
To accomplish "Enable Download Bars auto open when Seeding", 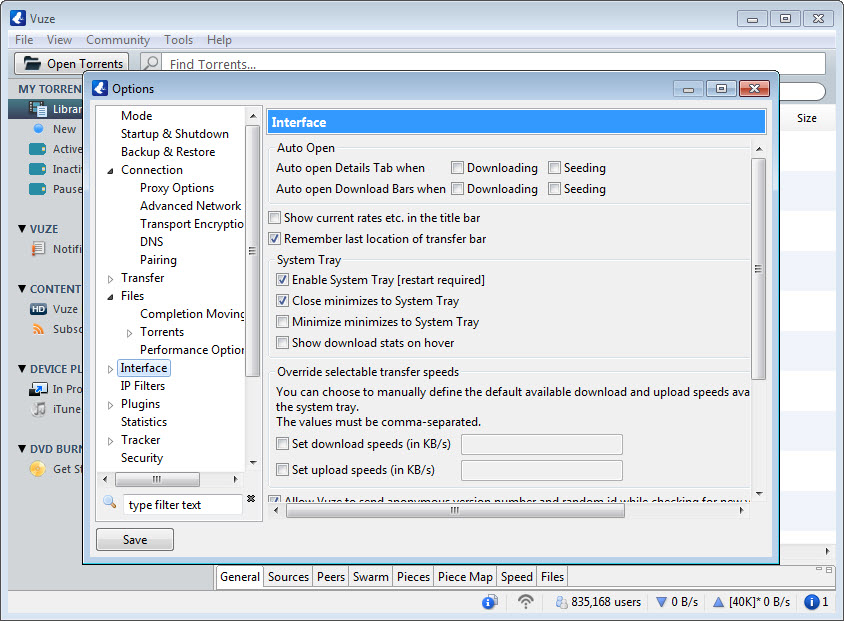I will tap(554, 188).
